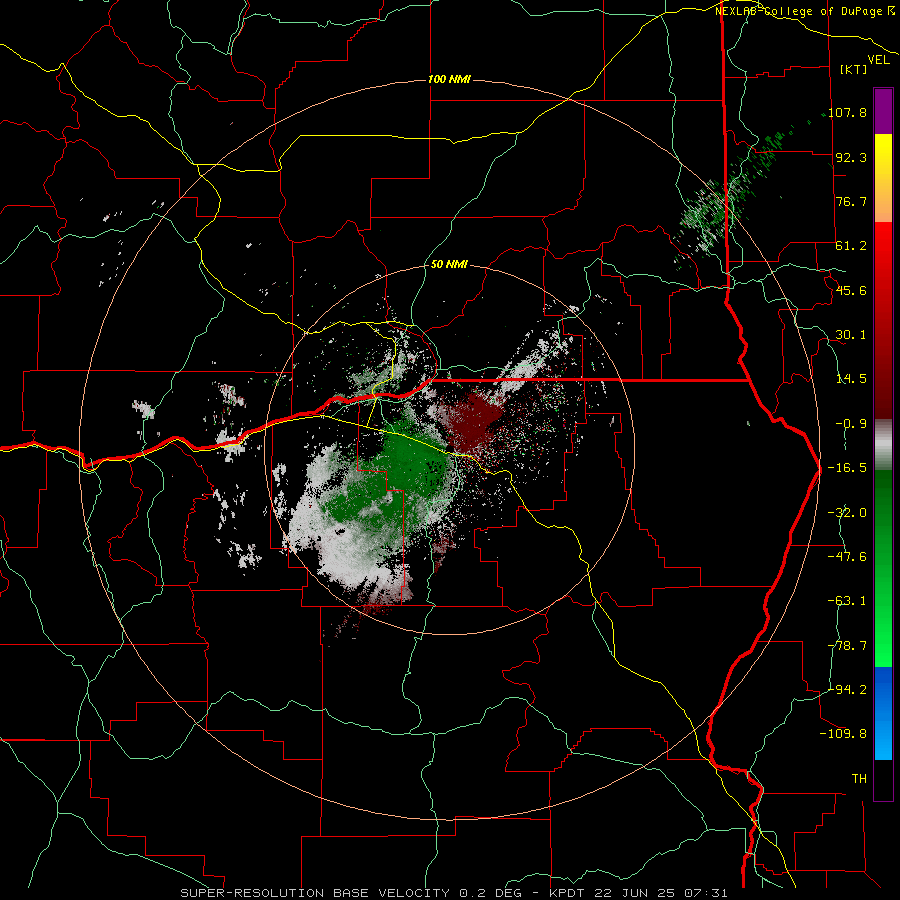Click the "50 NMI" range ring label

click(449, 265)
